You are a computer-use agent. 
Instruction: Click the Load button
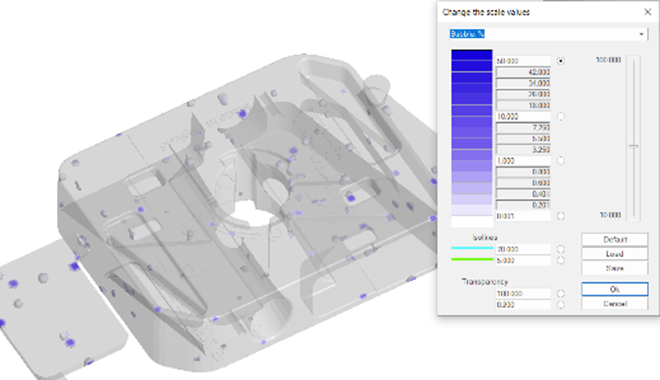pyautogui.click(x=615, y=254)
